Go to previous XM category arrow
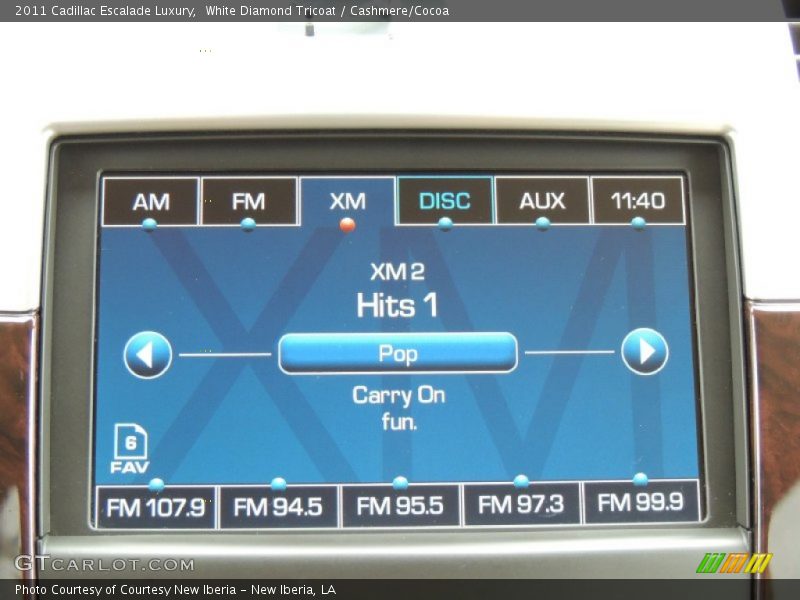The image size is (800, 600). pos(148,355)
